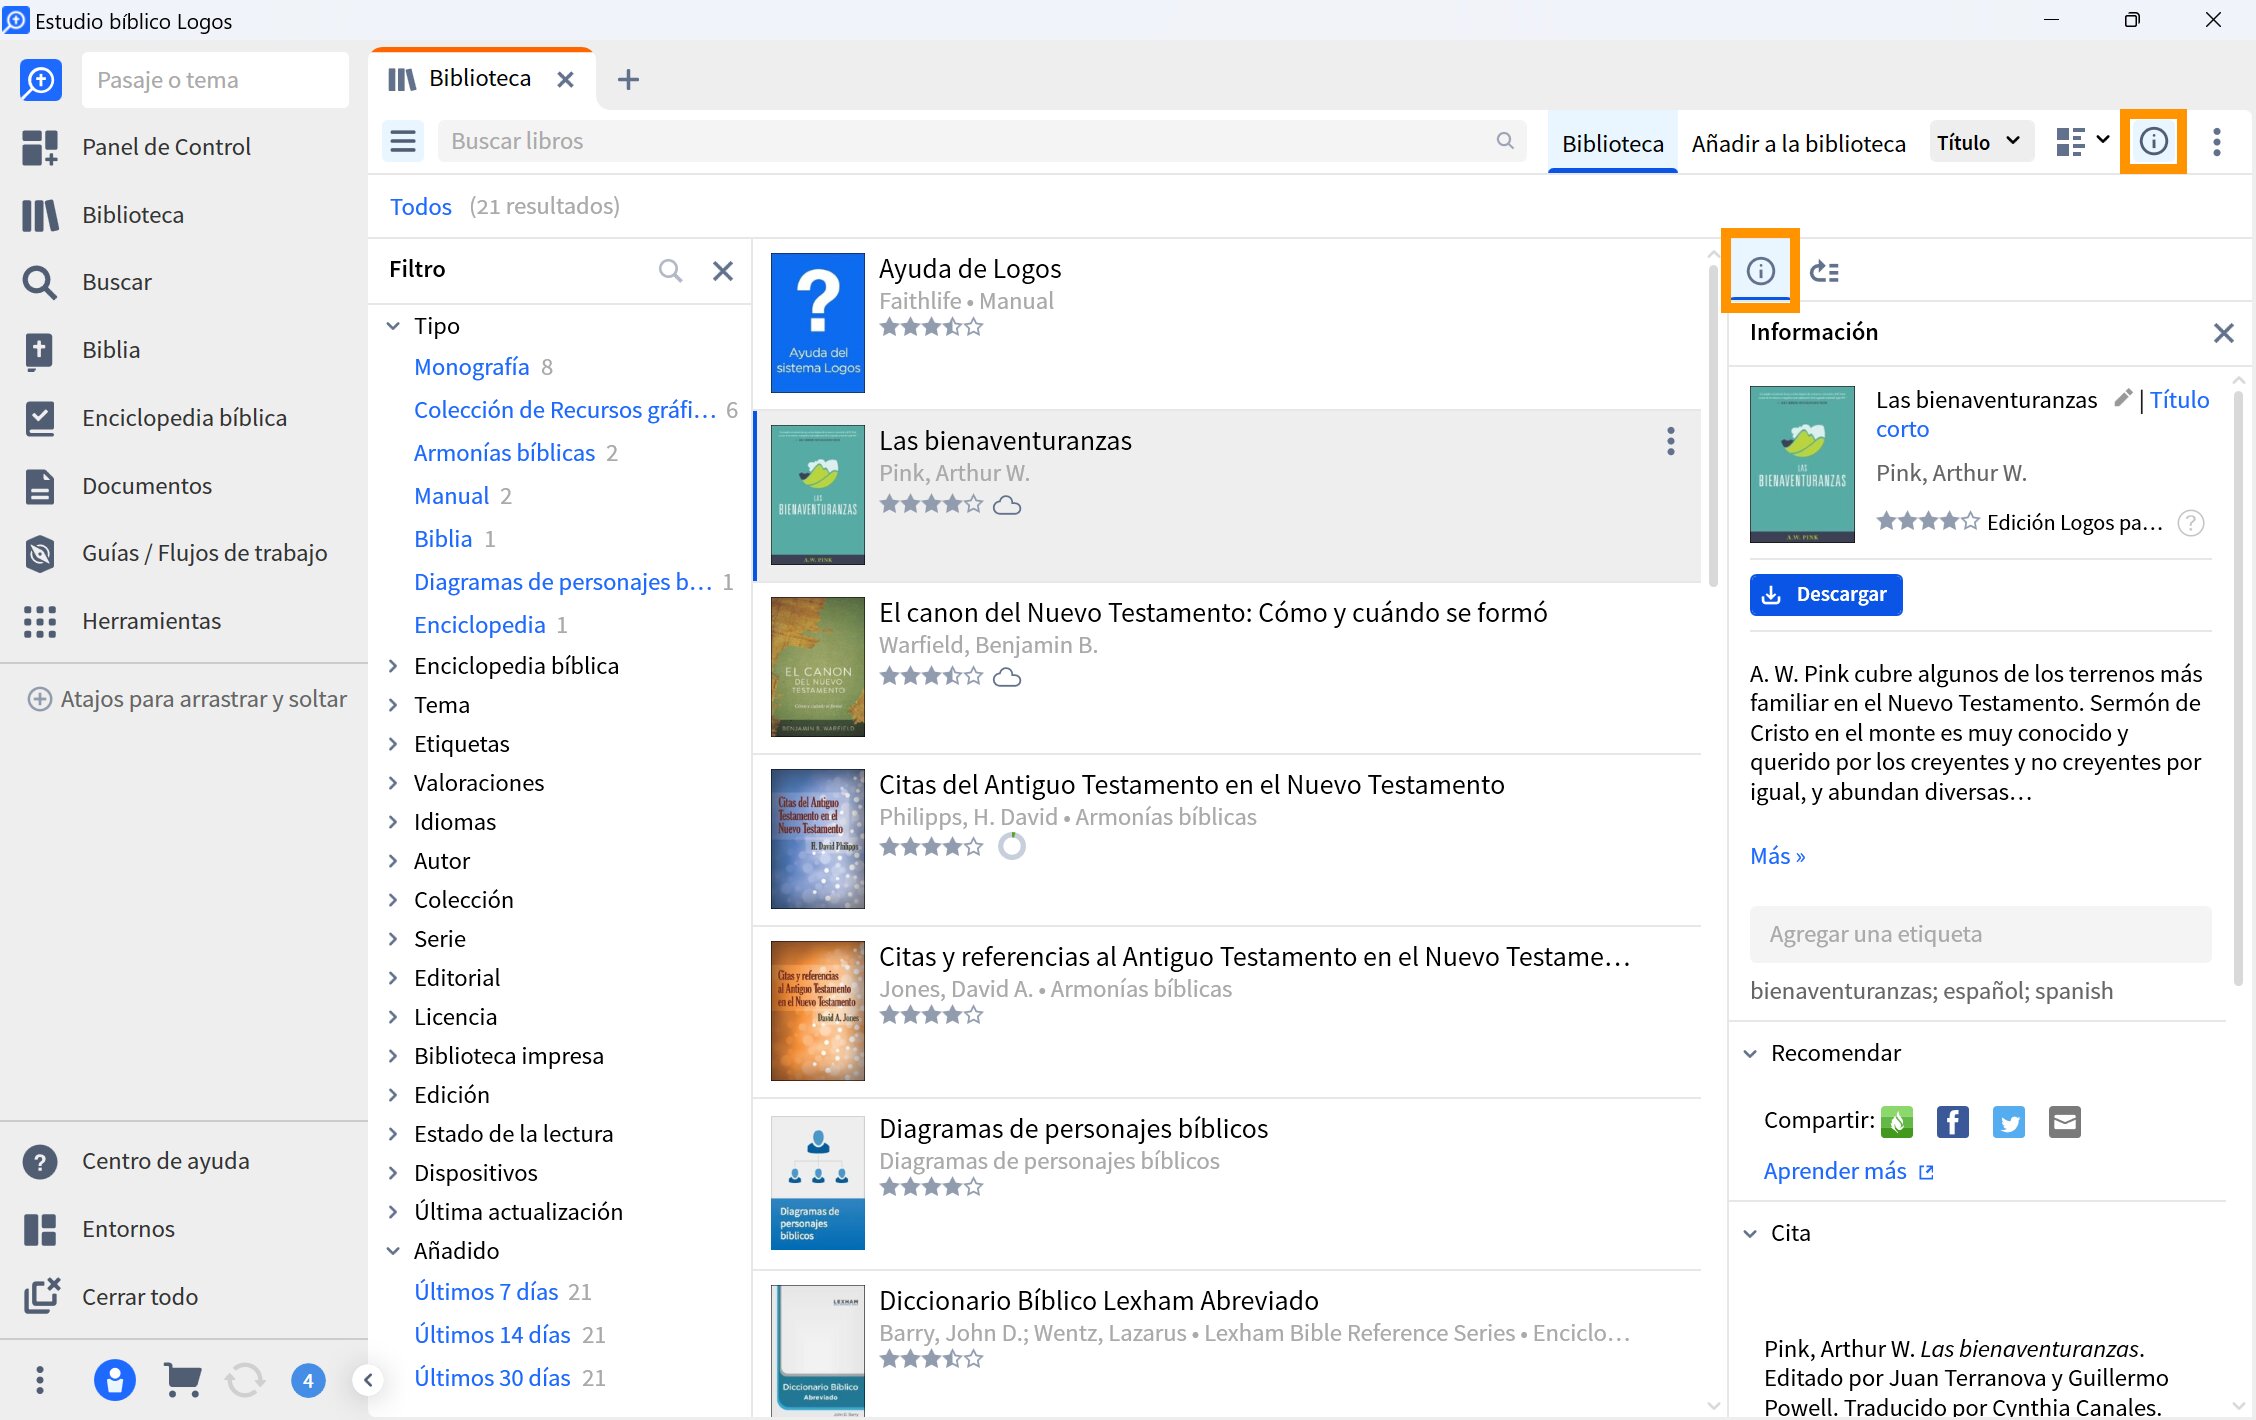The height and width of the screenshot is (1420, 2256).
Task: Rate Las bienaventuranzas stars in list
Action: point(931,504)
